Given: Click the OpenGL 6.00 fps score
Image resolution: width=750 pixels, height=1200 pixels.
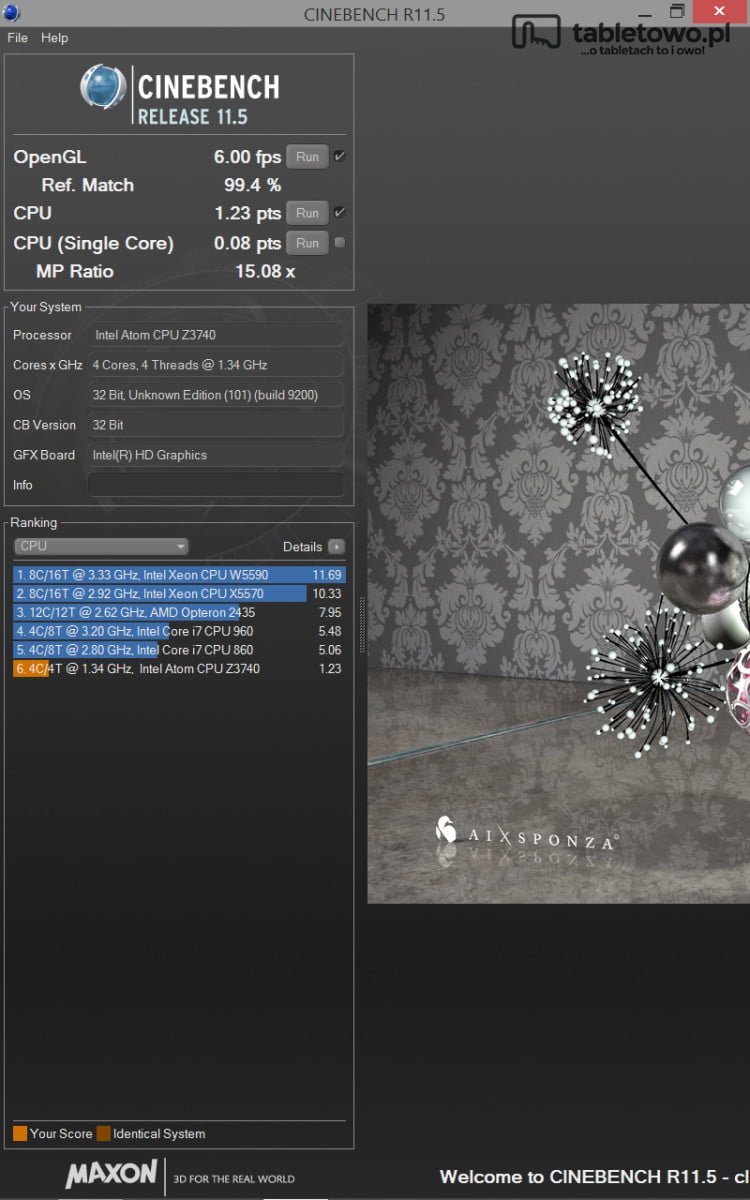Looking at the screenshot, I should tap(247, 157).
